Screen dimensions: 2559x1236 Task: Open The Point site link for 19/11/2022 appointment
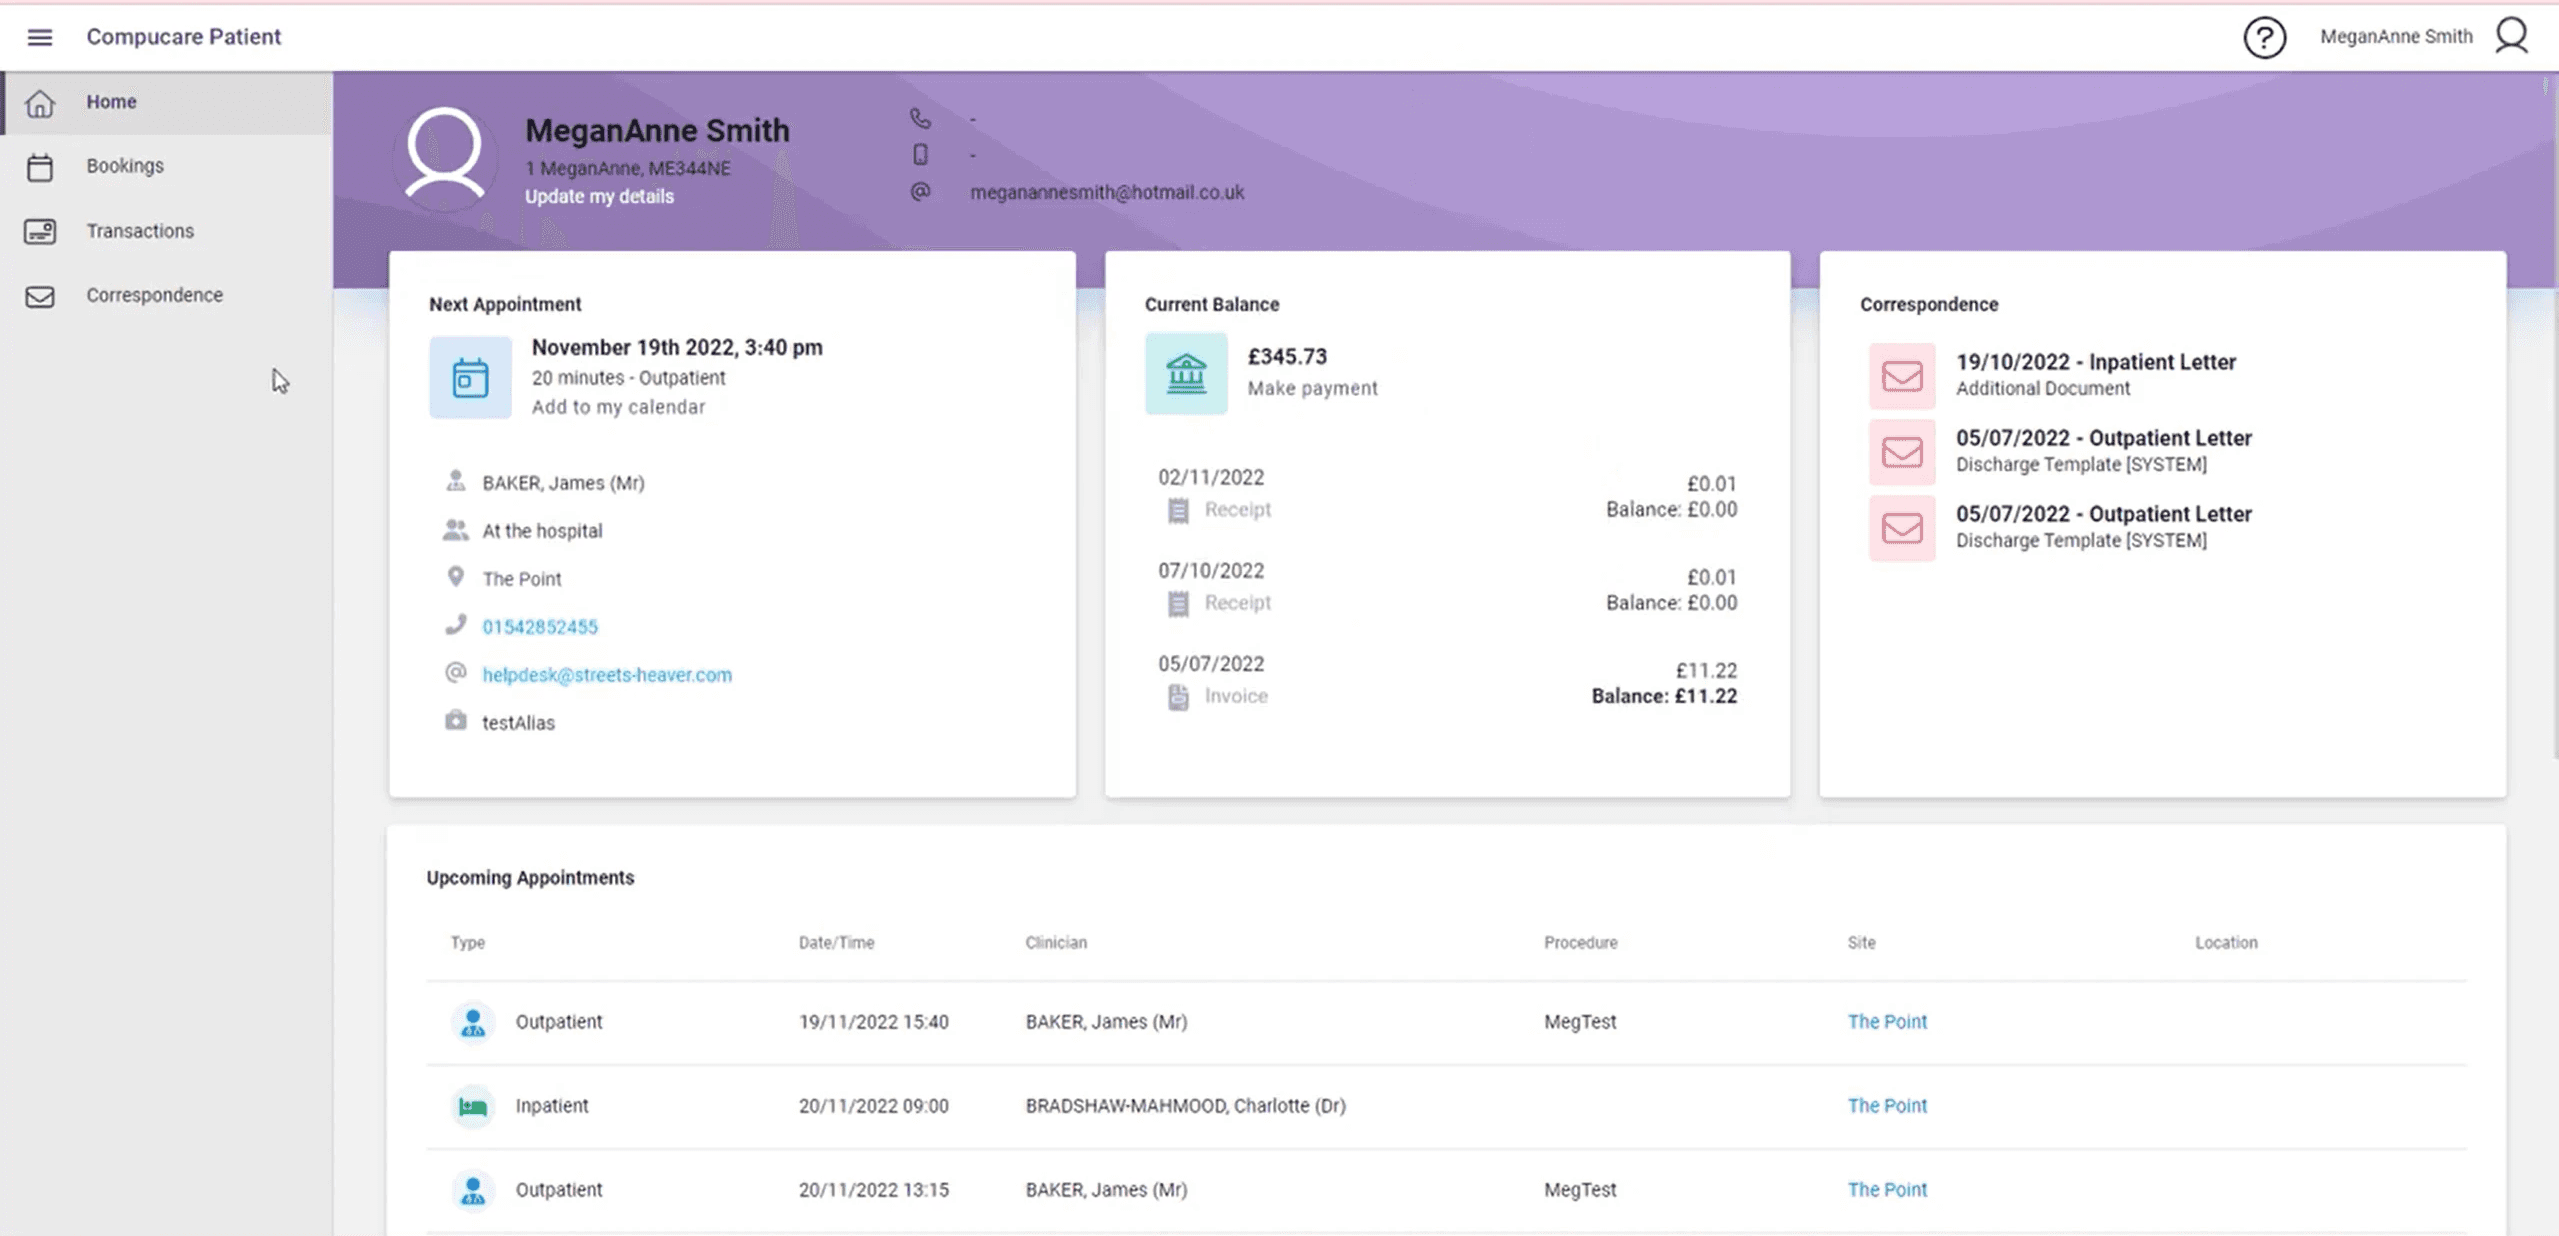pyautogui.click(x=1886, y=1022)
